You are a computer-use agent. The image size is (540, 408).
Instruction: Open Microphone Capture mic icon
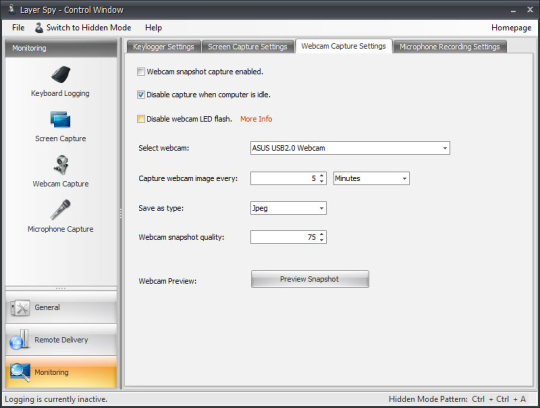pos(60,210)
